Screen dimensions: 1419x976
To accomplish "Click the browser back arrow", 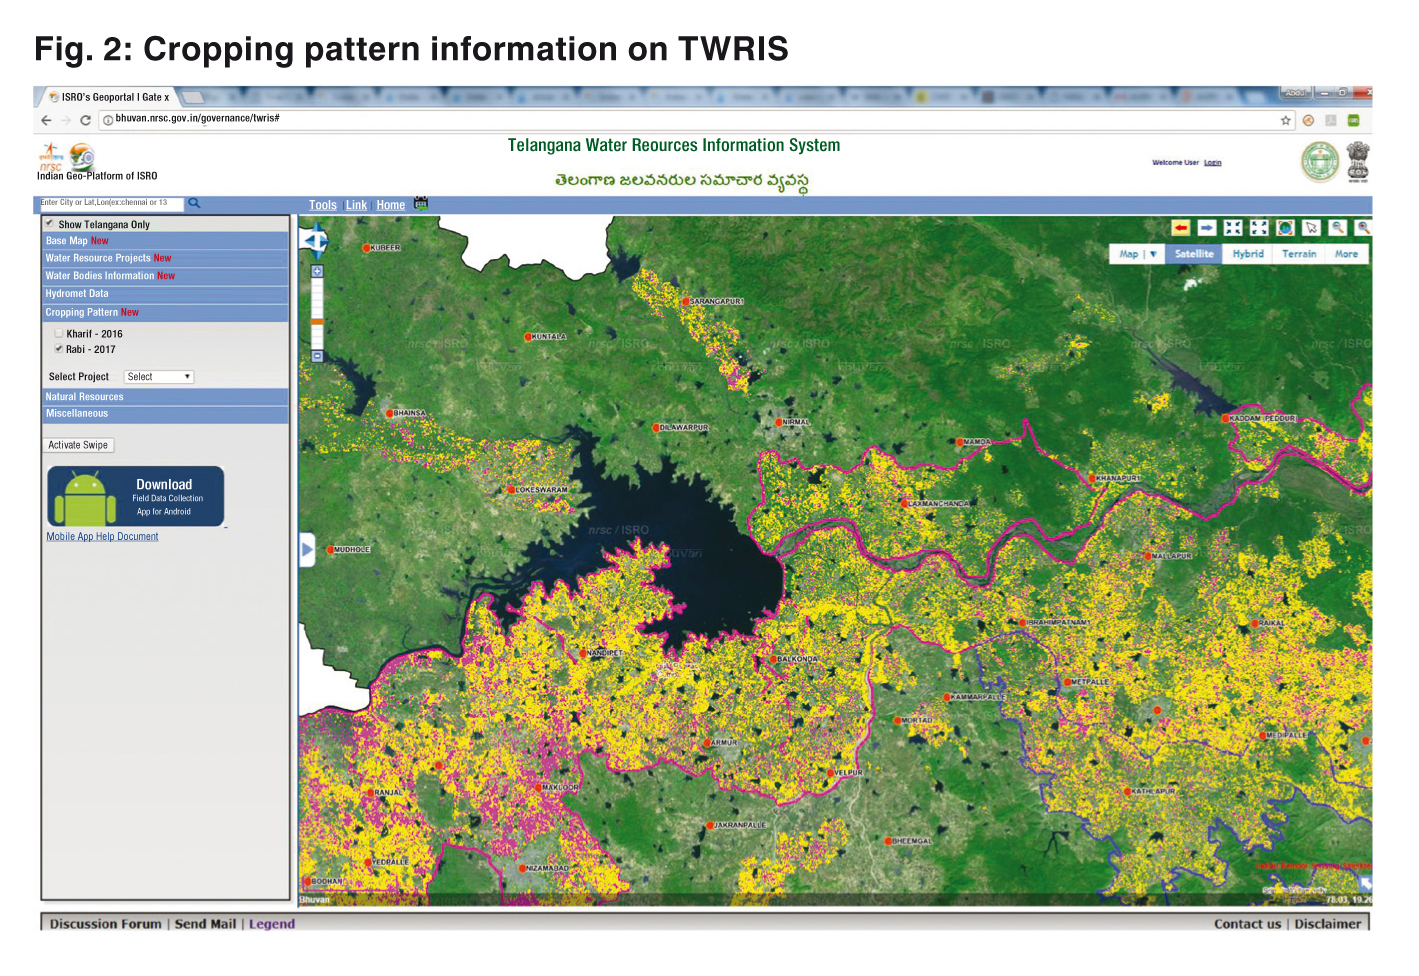I will coord(46,120).
